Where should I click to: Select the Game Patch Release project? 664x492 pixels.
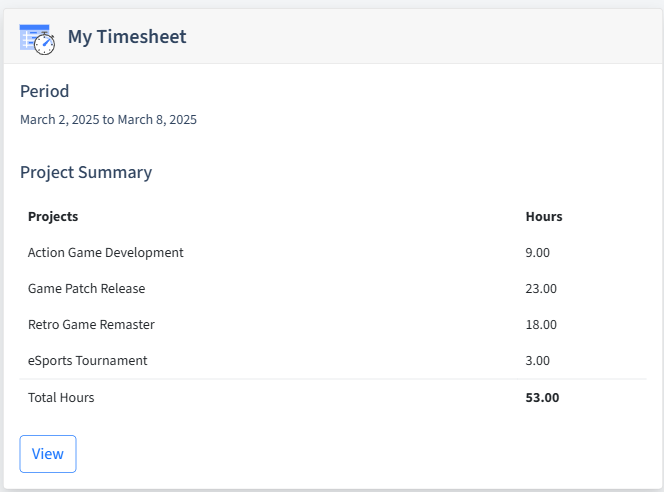pyautogui.click(x=86, y=289)
